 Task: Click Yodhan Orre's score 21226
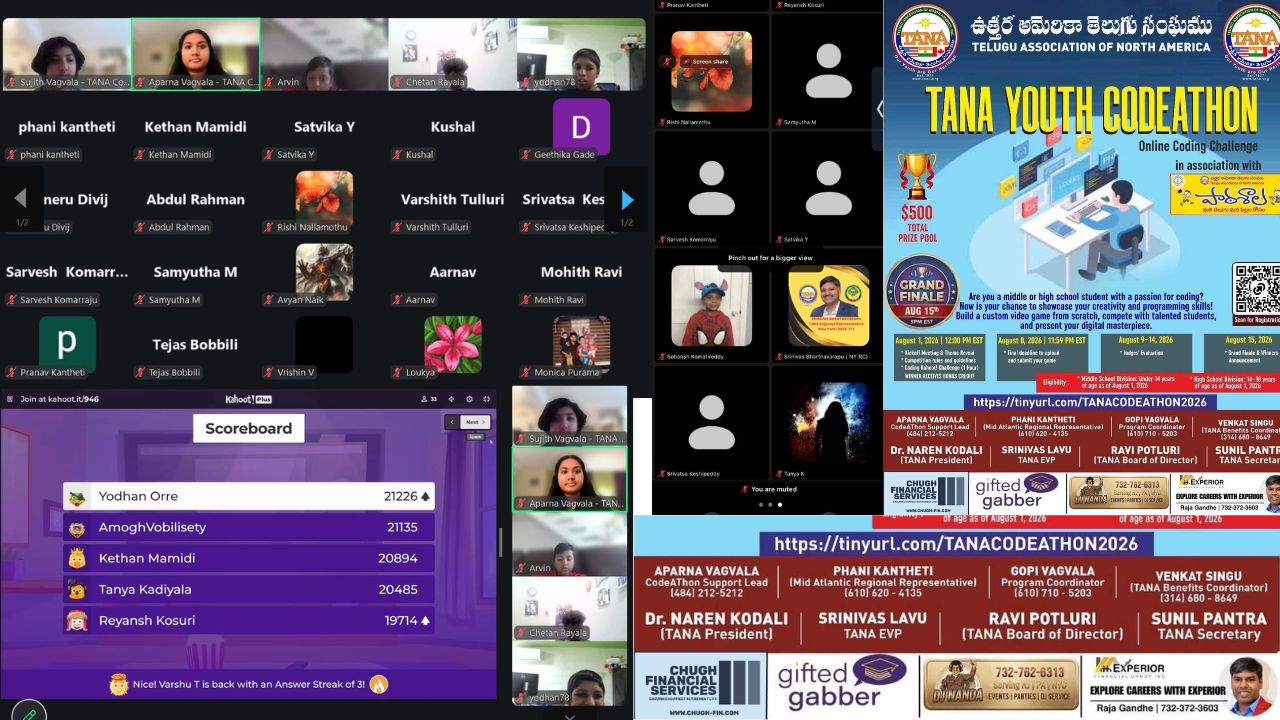(x=400, y=496)
